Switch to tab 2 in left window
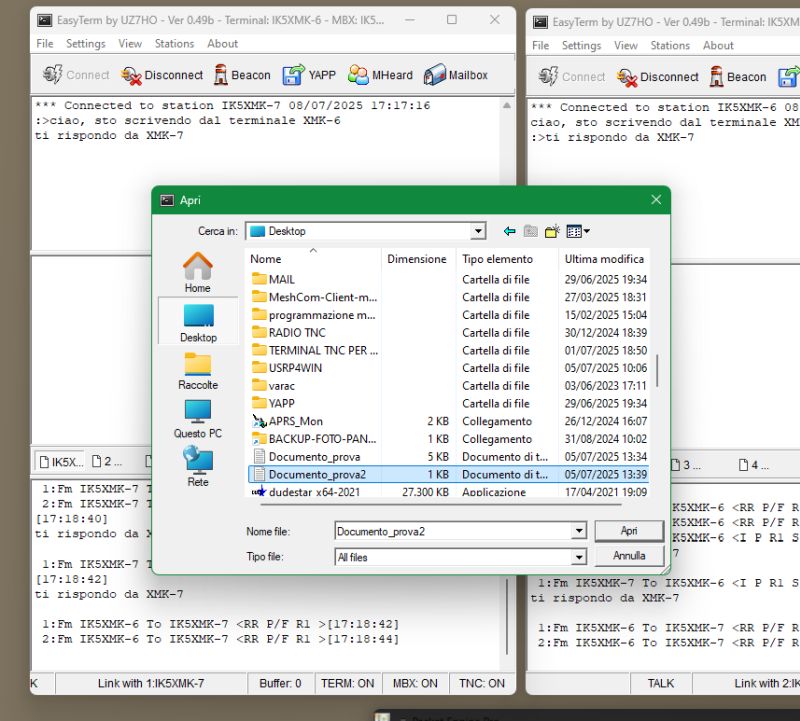The width and height of the screenshot is (800, 721). click(107, 462)
